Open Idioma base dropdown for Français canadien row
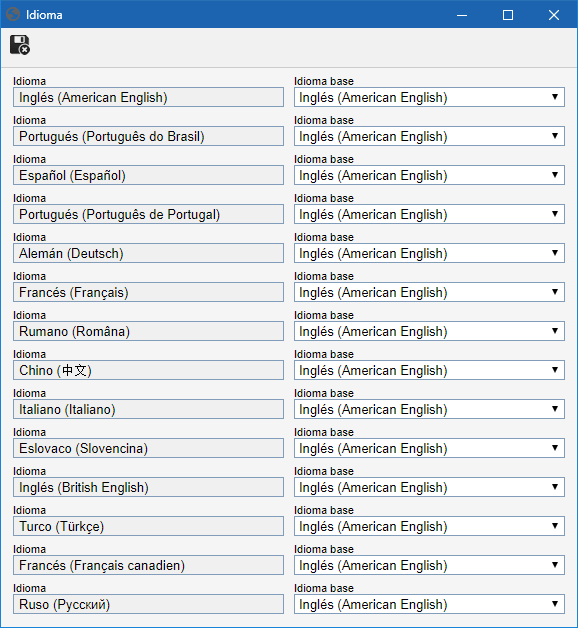The width and height of the screenshot is (578, 628). coord(429,565)
